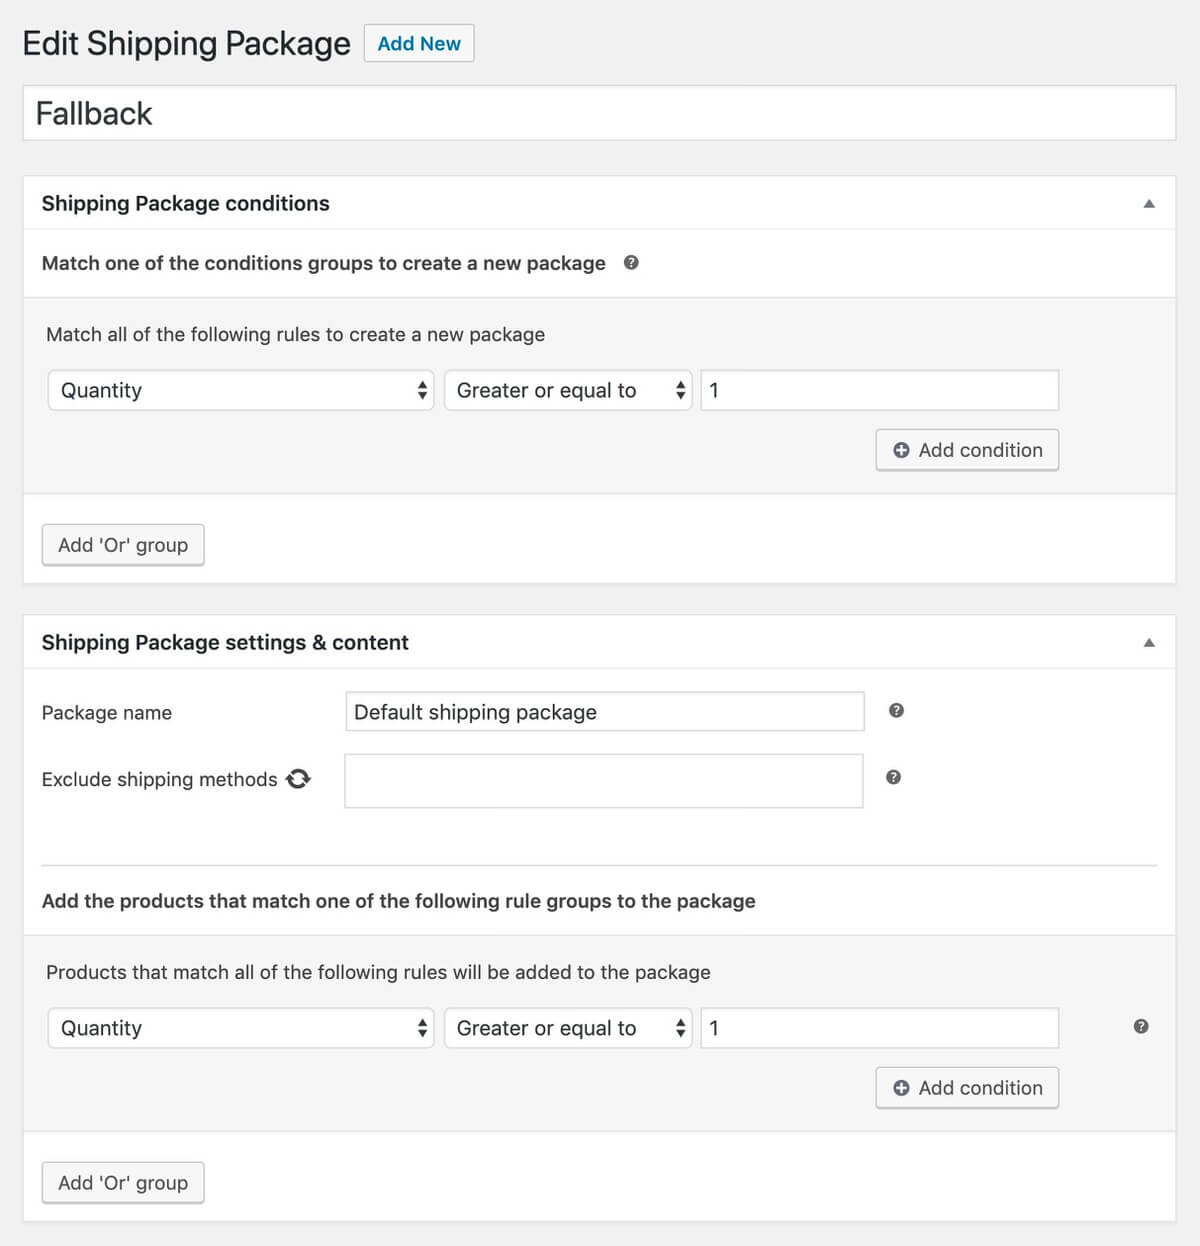Viewport: 1200px width, 1246px height.
Task: Open the Quantity dropdown in package conditions
Action: (x=240, y=390)
